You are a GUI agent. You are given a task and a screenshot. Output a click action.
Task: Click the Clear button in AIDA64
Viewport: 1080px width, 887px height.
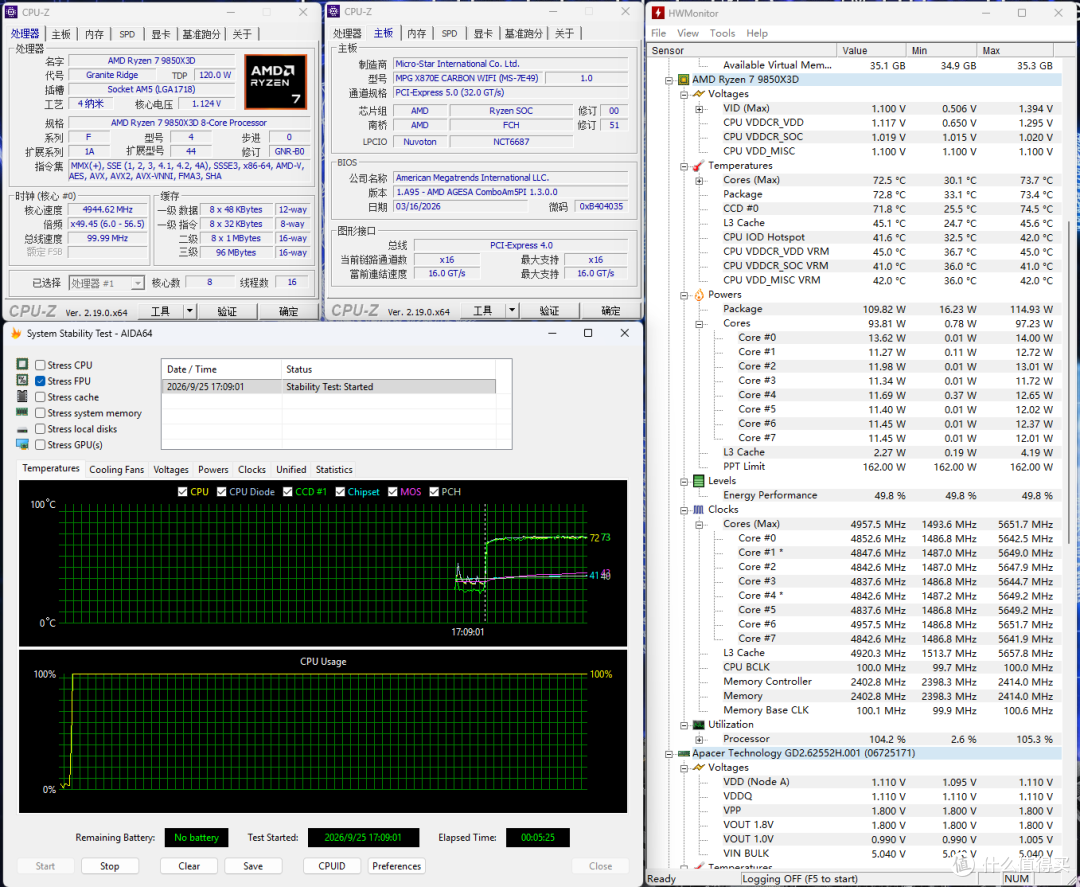coord(189,866)
